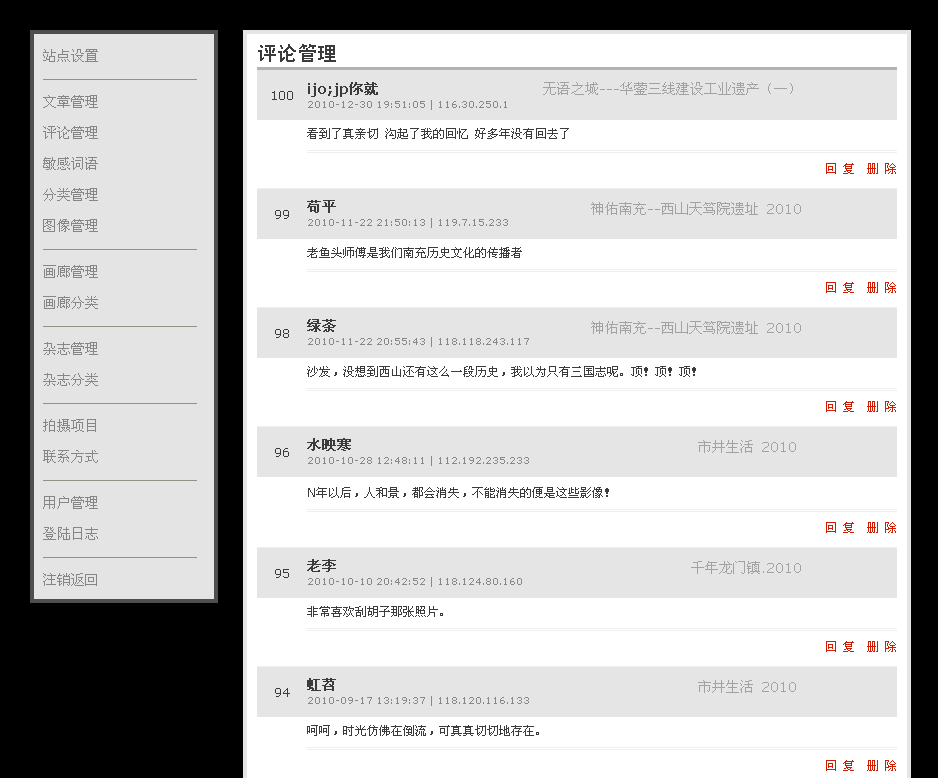Reply to comment 96 by 水映寒

pos(839,527)
